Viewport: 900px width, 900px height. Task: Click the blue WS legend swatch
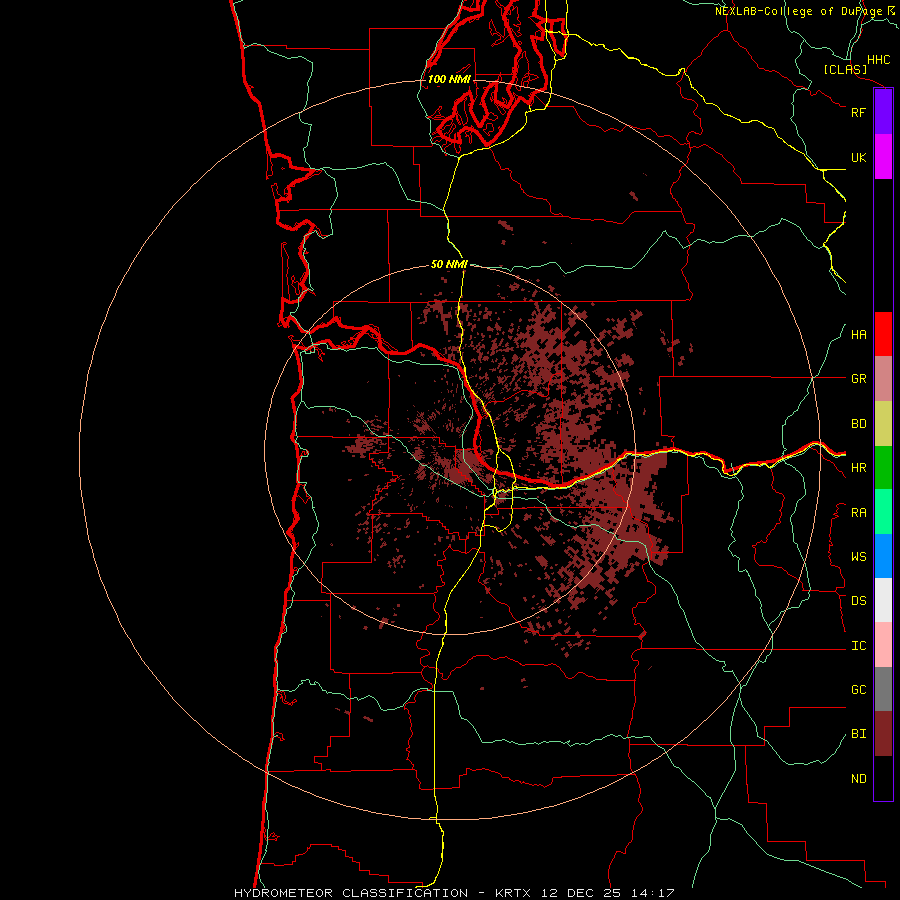pos(883,556)
